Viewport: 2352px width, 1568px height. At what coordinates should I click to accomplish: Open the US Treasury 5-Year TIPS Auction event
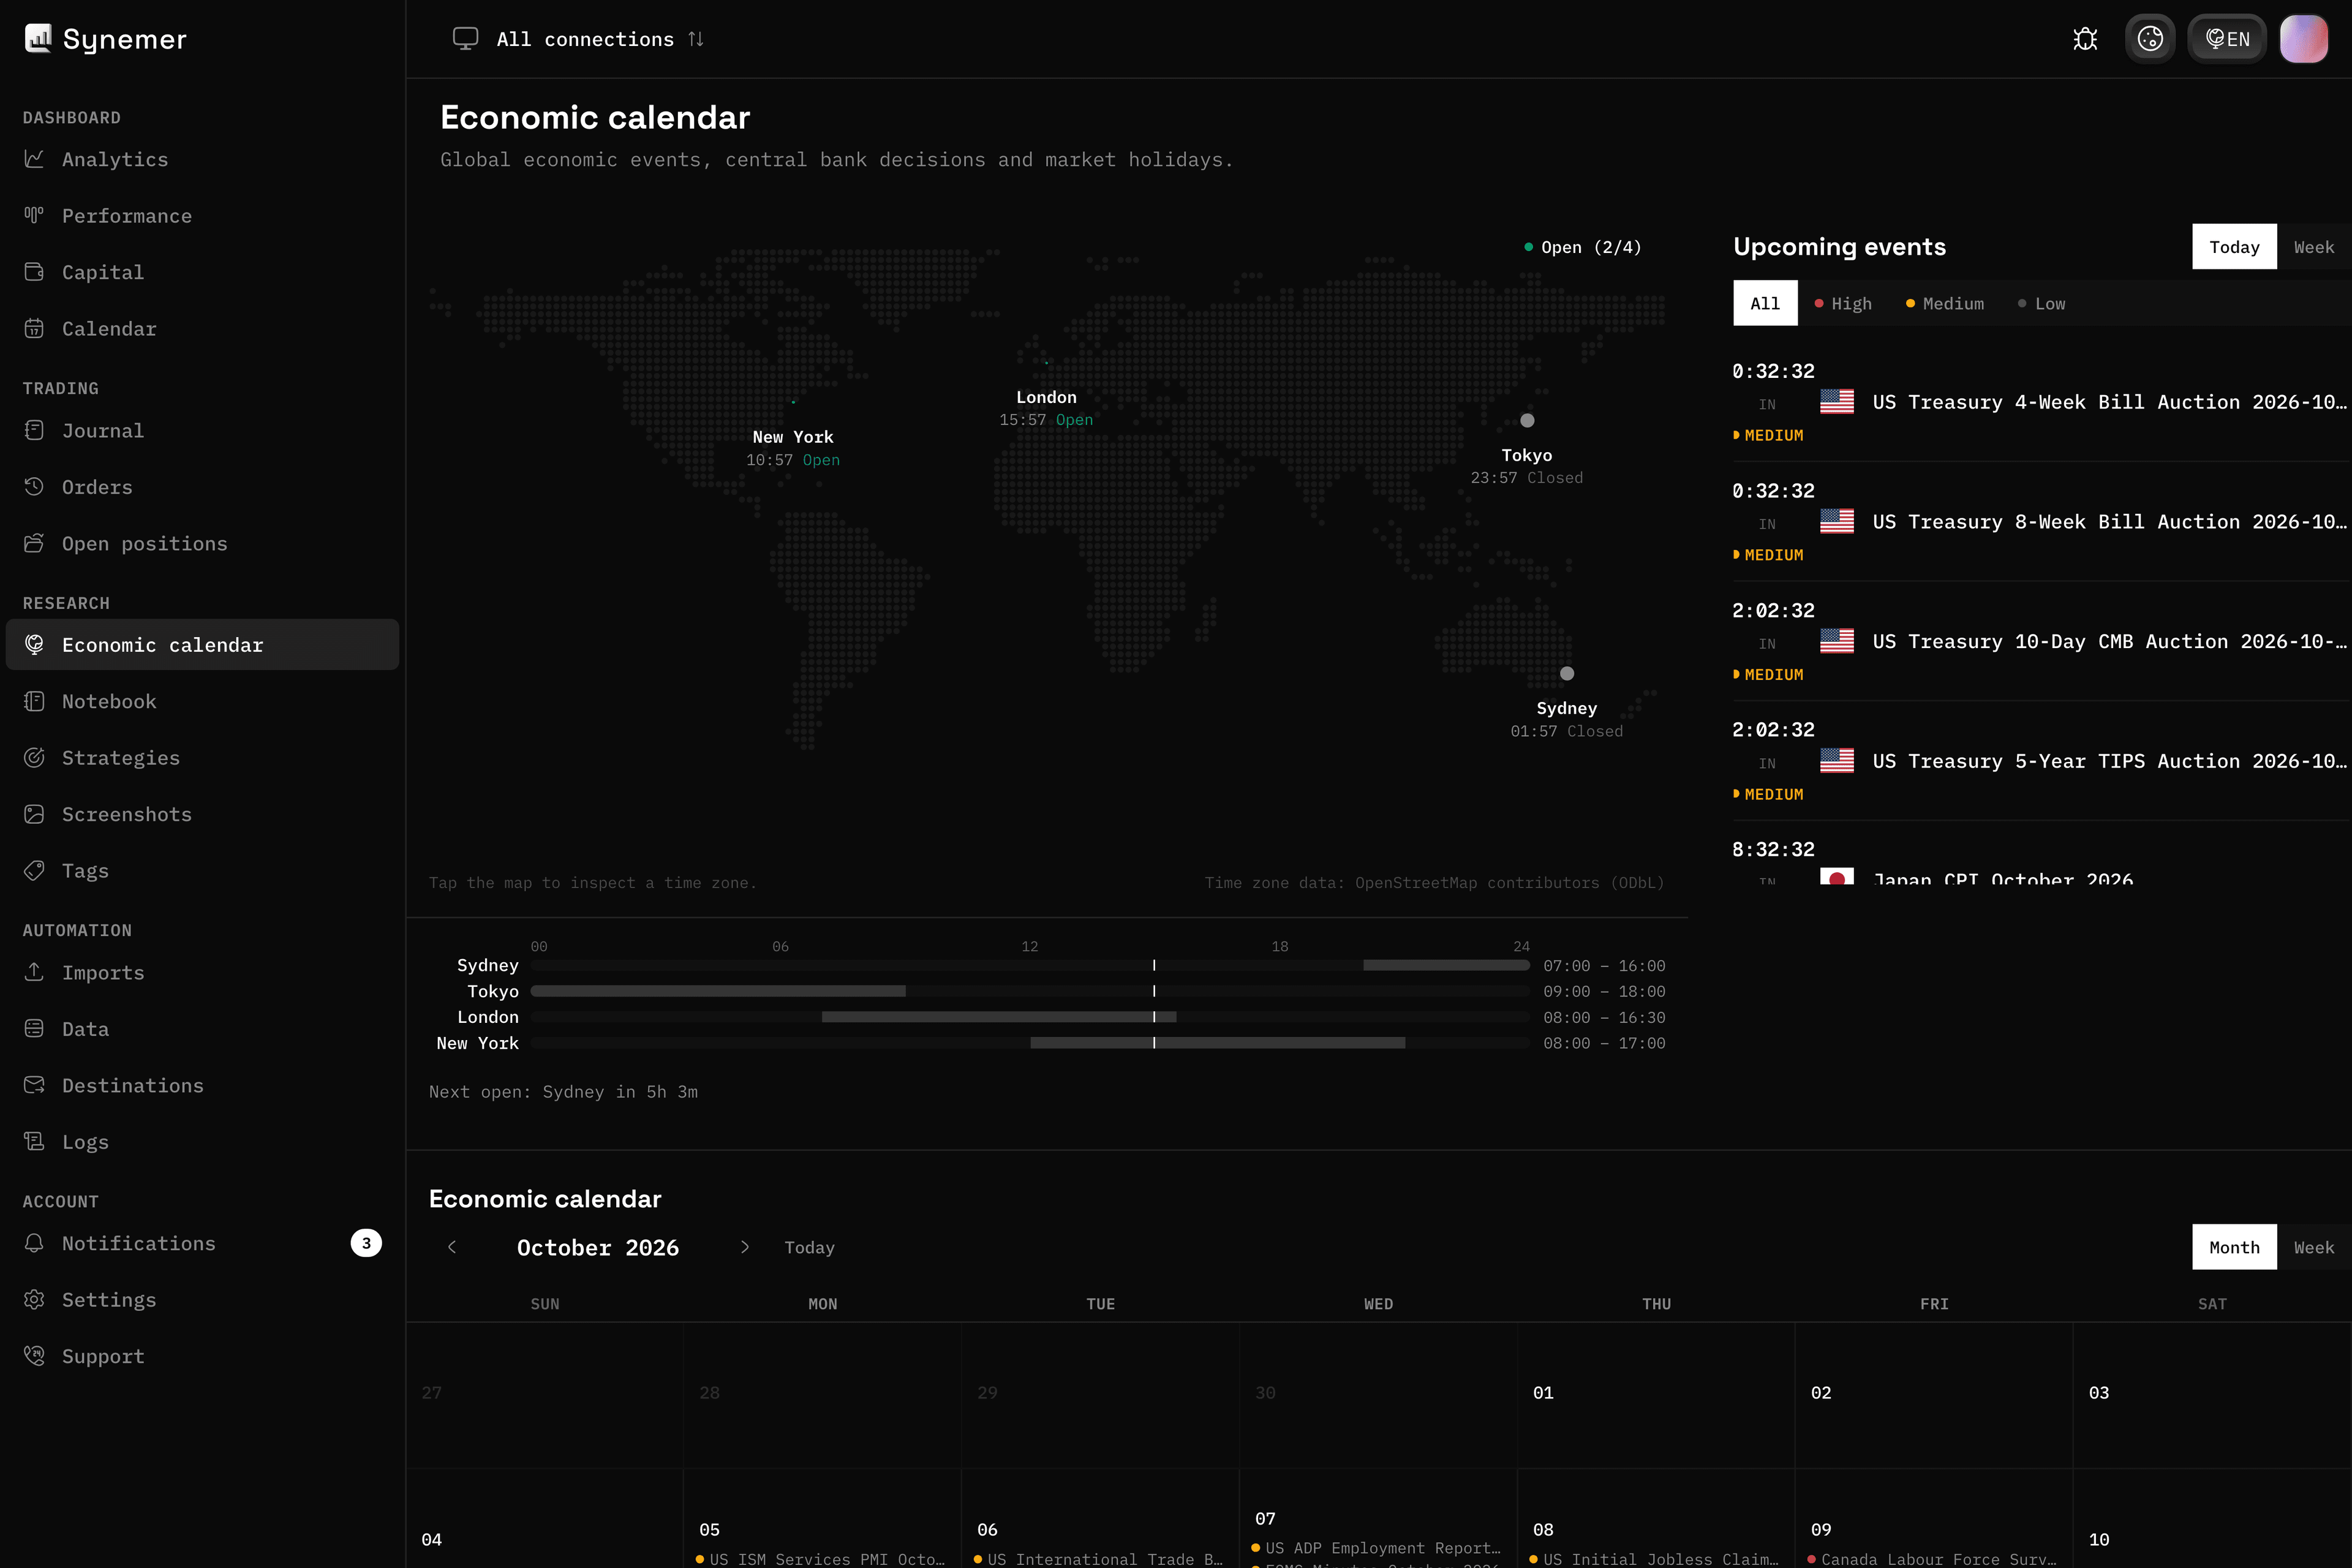pos(2041,761)
